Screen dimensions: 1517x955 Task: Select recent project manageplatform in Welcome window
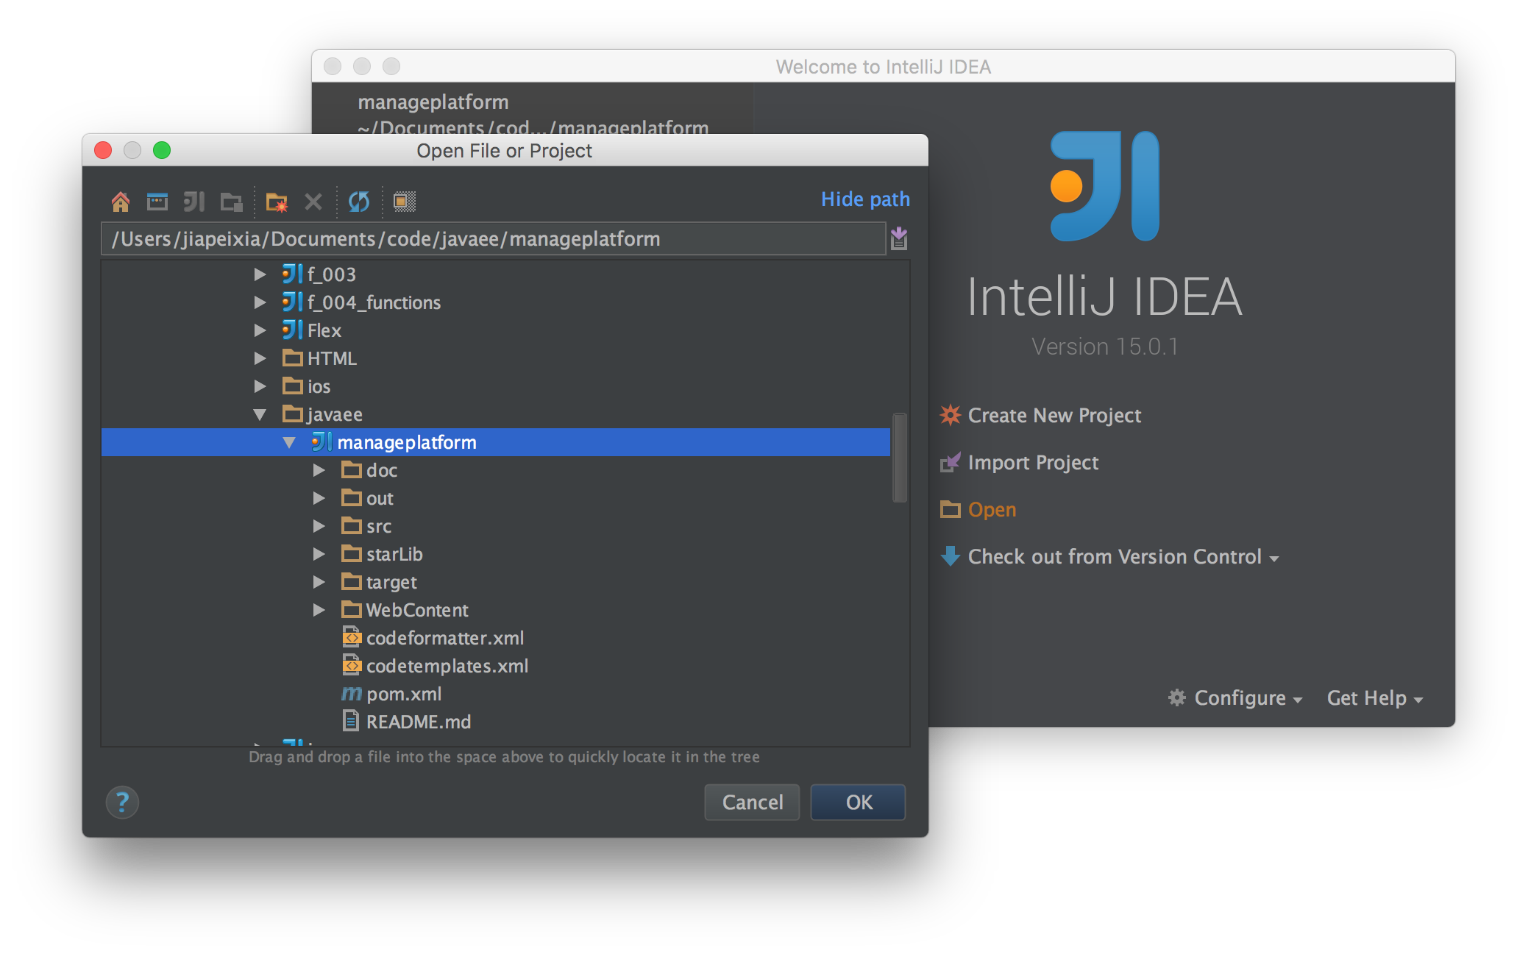coord(533,114)
